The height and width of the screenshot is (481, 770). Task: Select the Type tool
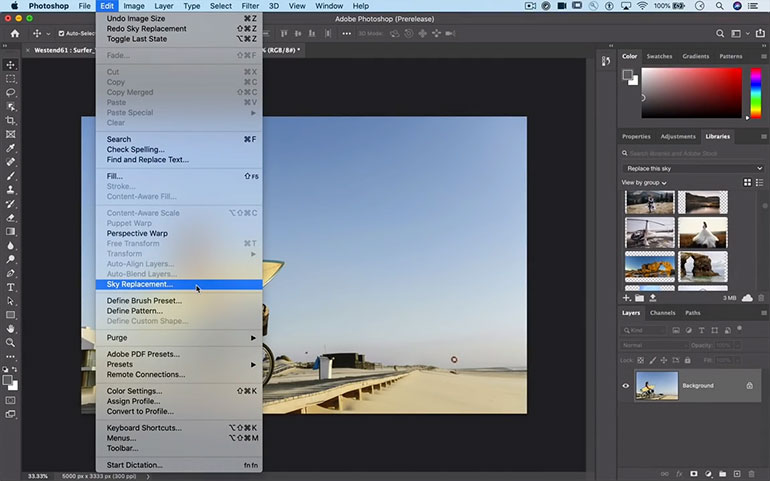click(11, 286)
